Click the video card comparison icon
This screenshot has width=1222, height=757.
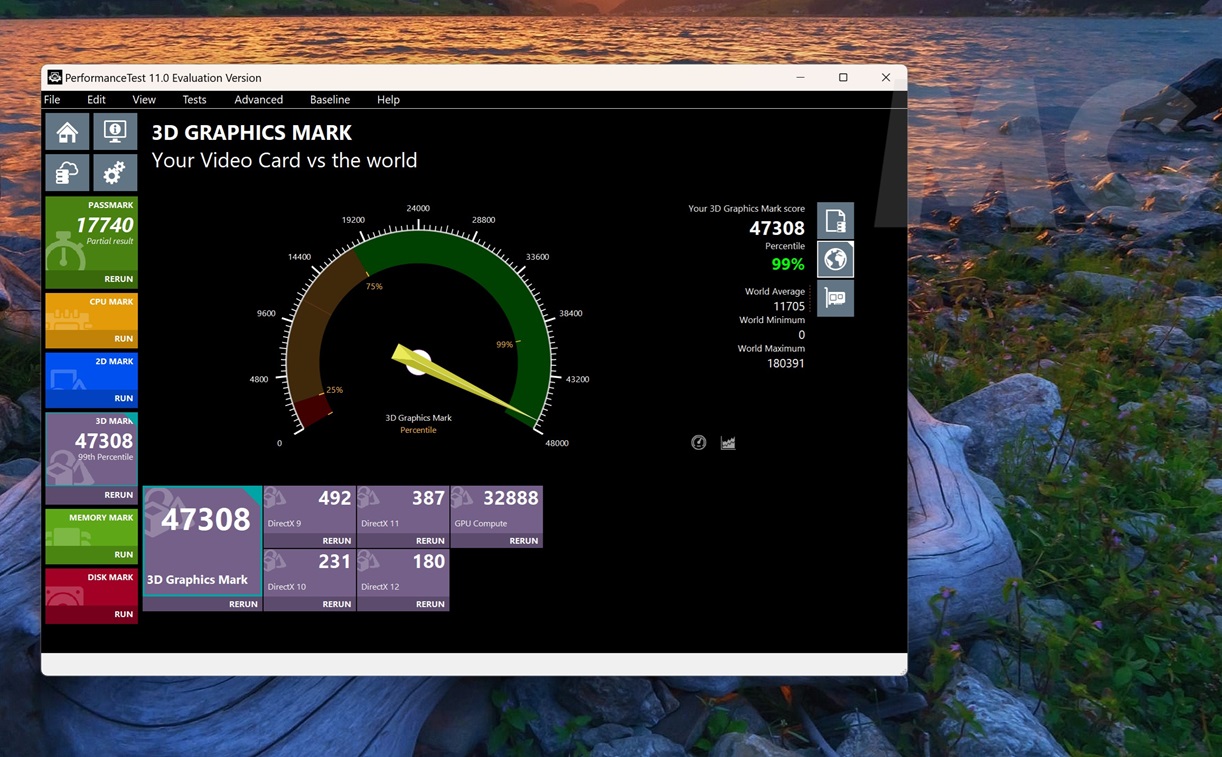(835, 298)
